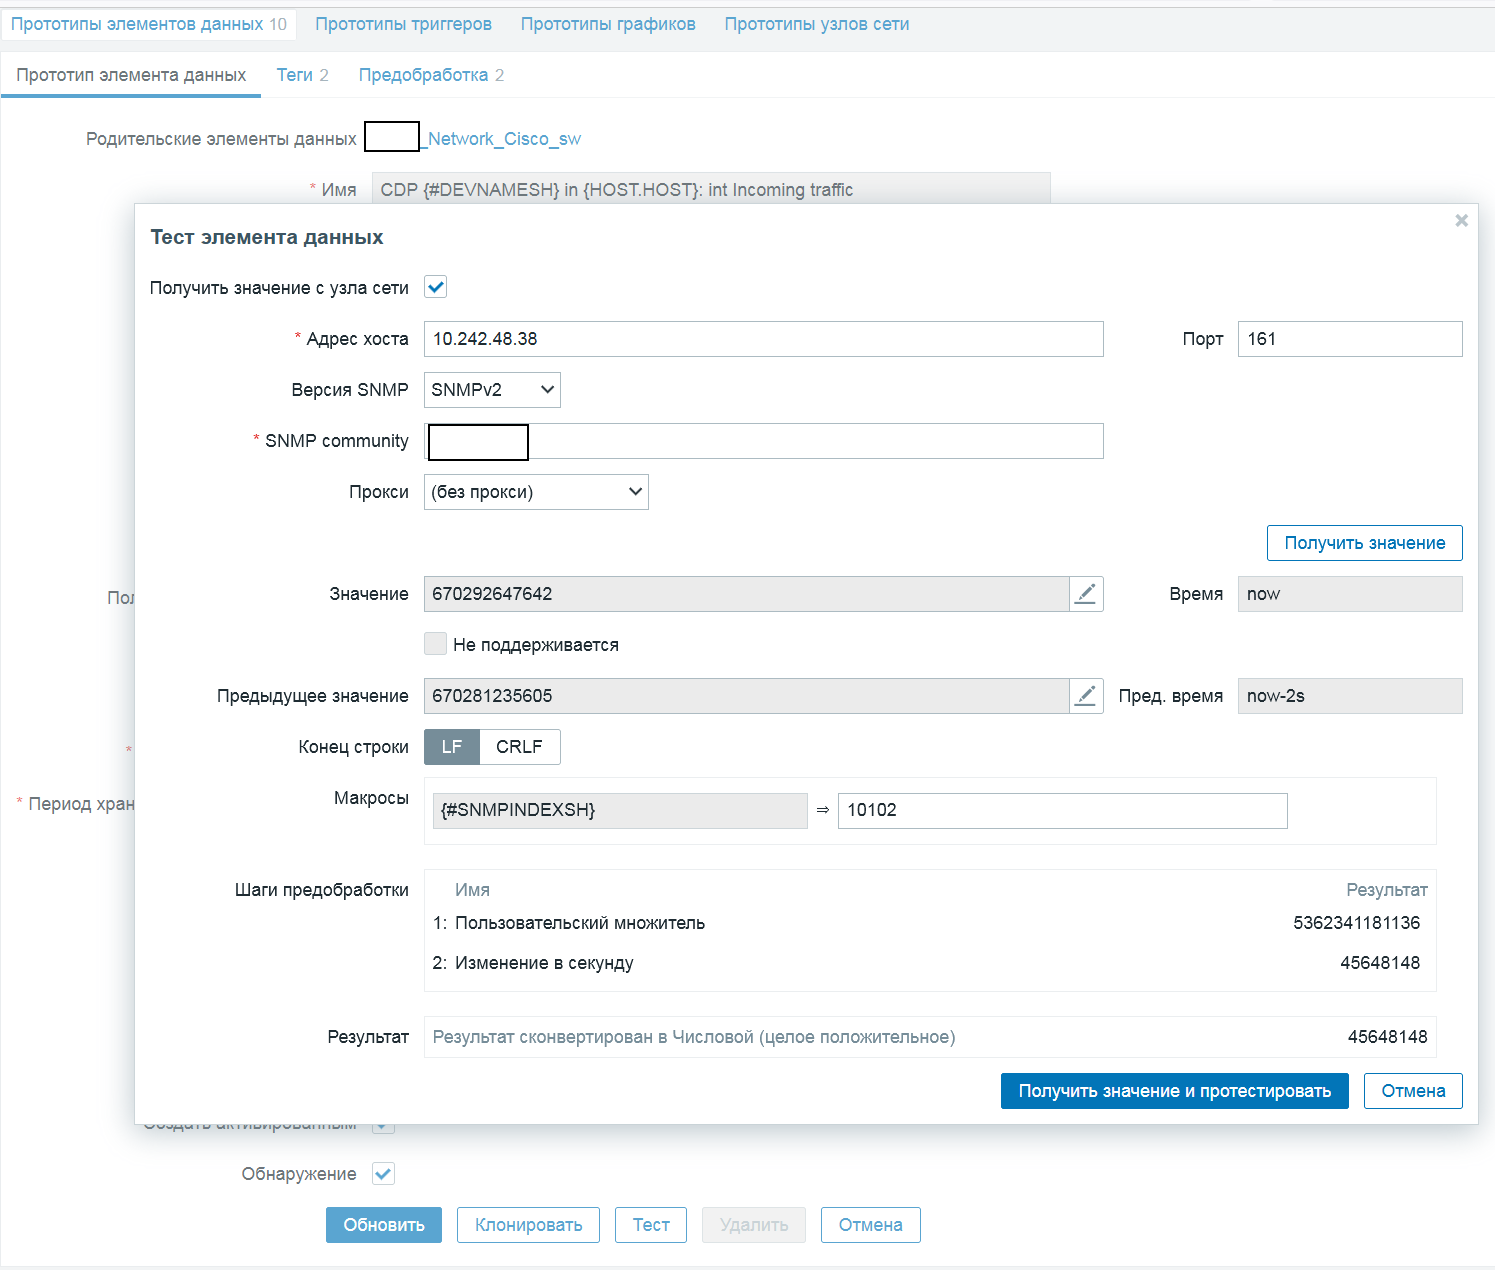The width and height of the screenshot is (1495, 1270).
Task: Toggle the Не поддерживается checkbox
Action: 436,645
